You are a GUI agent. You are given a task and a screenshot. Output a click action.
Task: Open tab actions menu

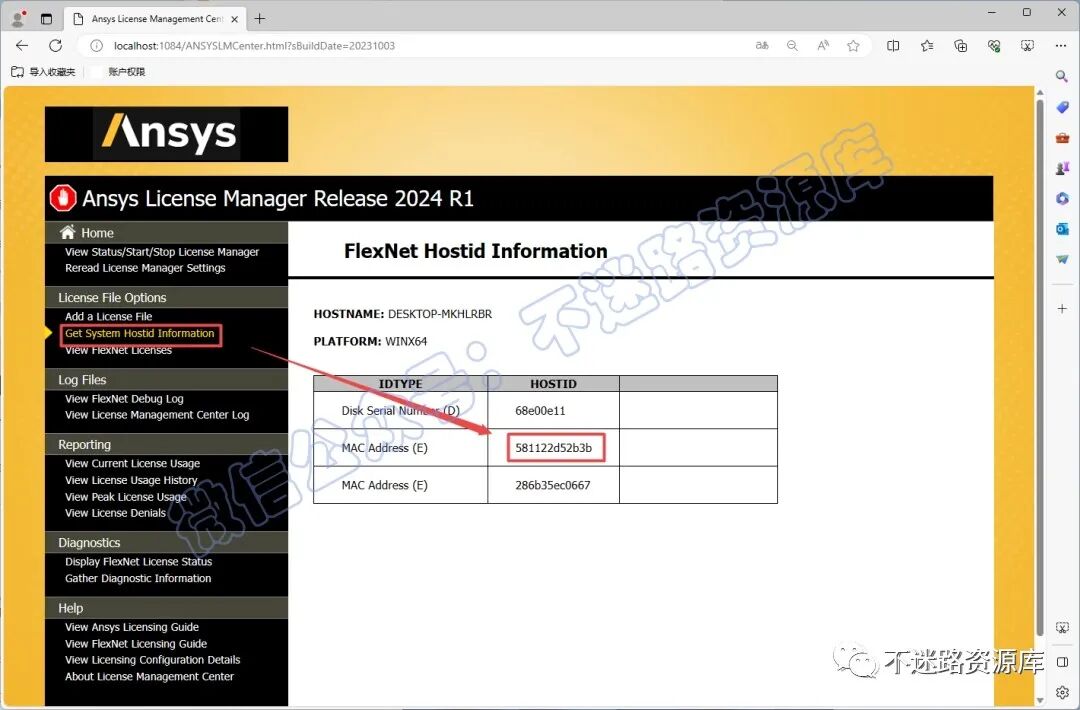(46, 19)
